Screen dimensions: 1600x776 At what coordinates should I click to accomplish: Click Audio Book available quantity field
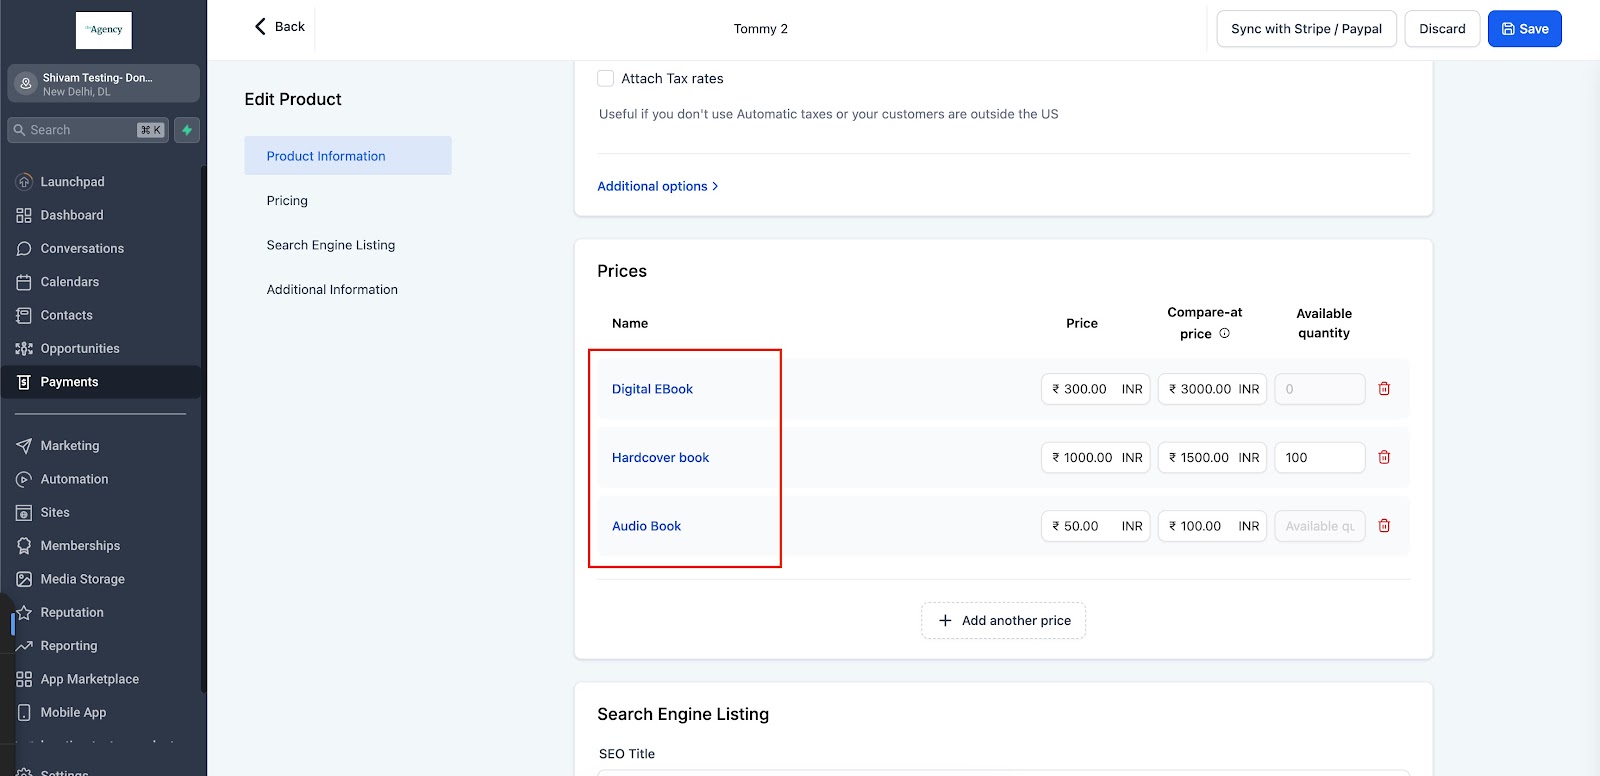pos(1320,526)
